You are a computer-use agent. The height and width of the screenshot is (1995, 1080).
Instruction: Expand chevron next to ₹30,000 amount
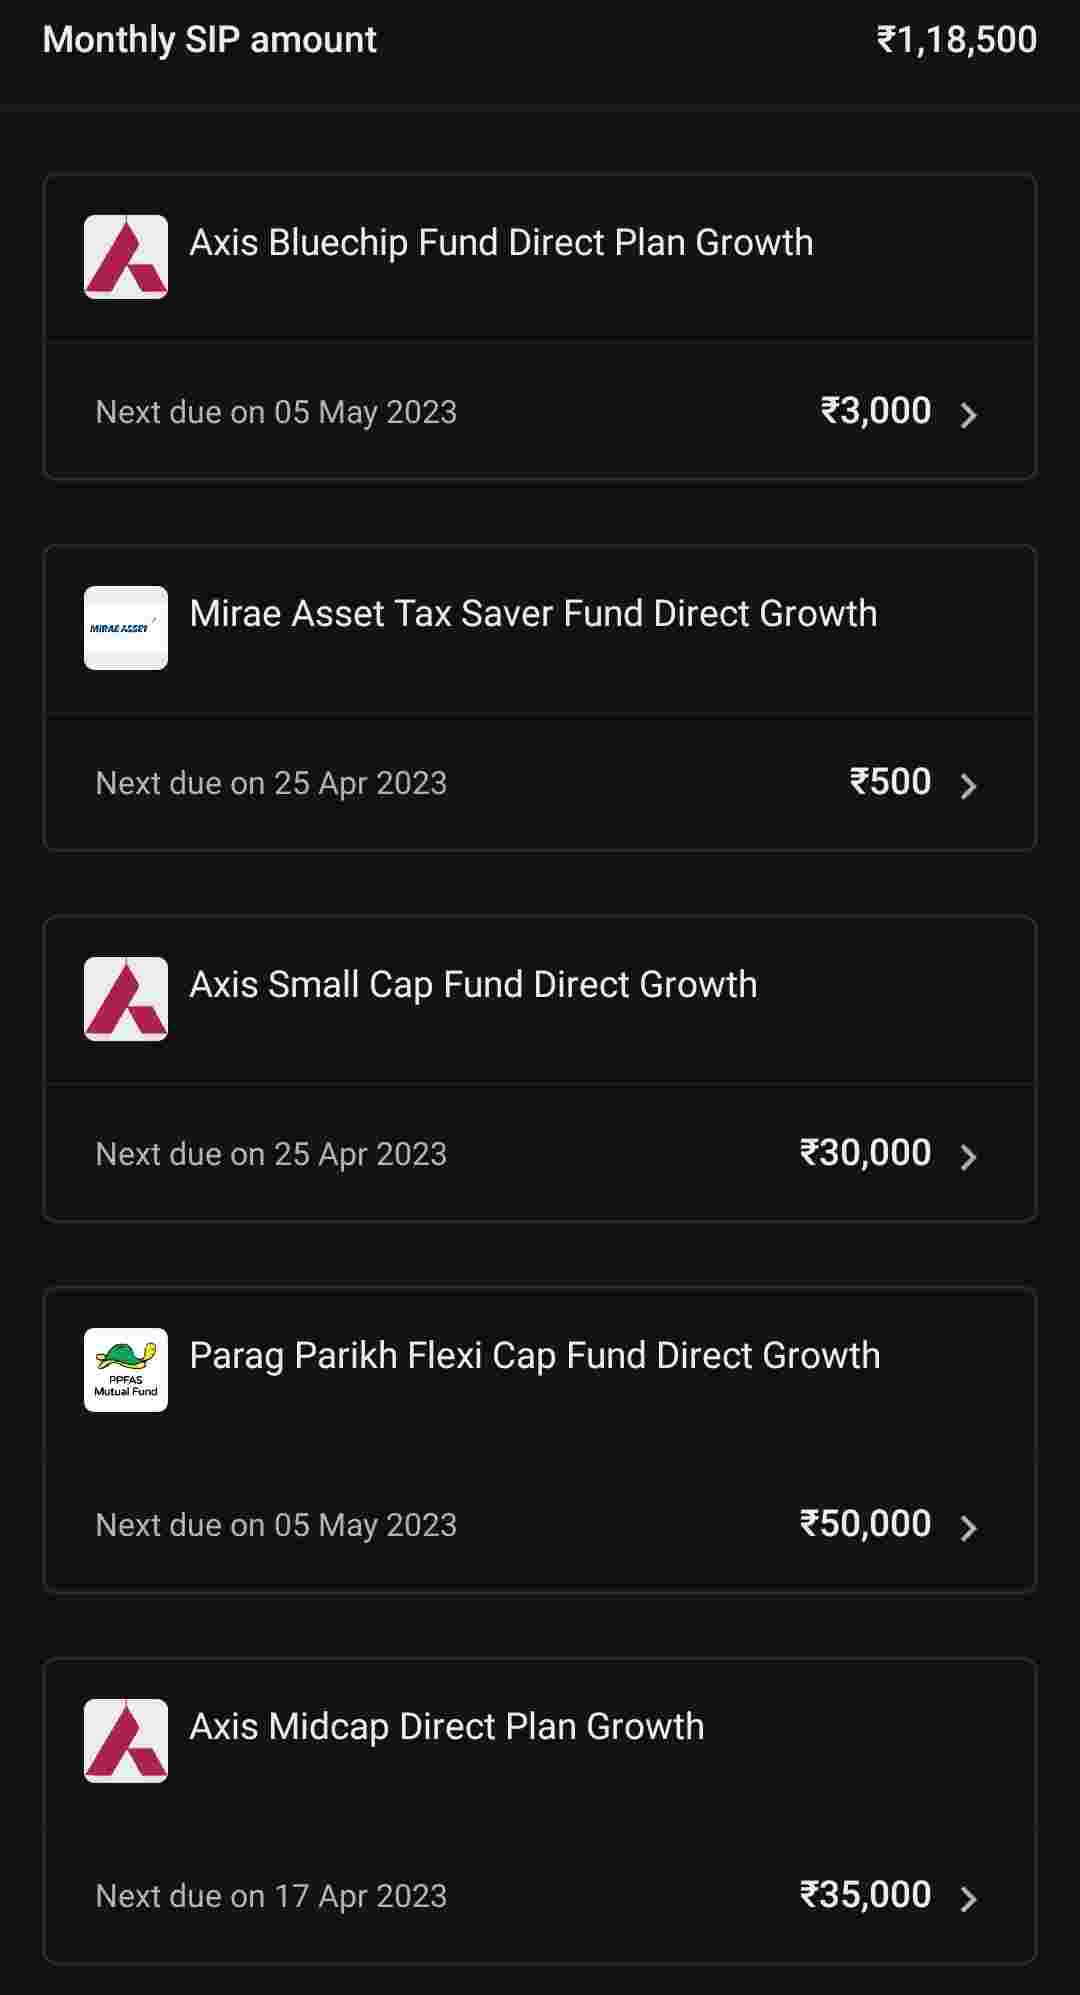(x=968, y=1156)
